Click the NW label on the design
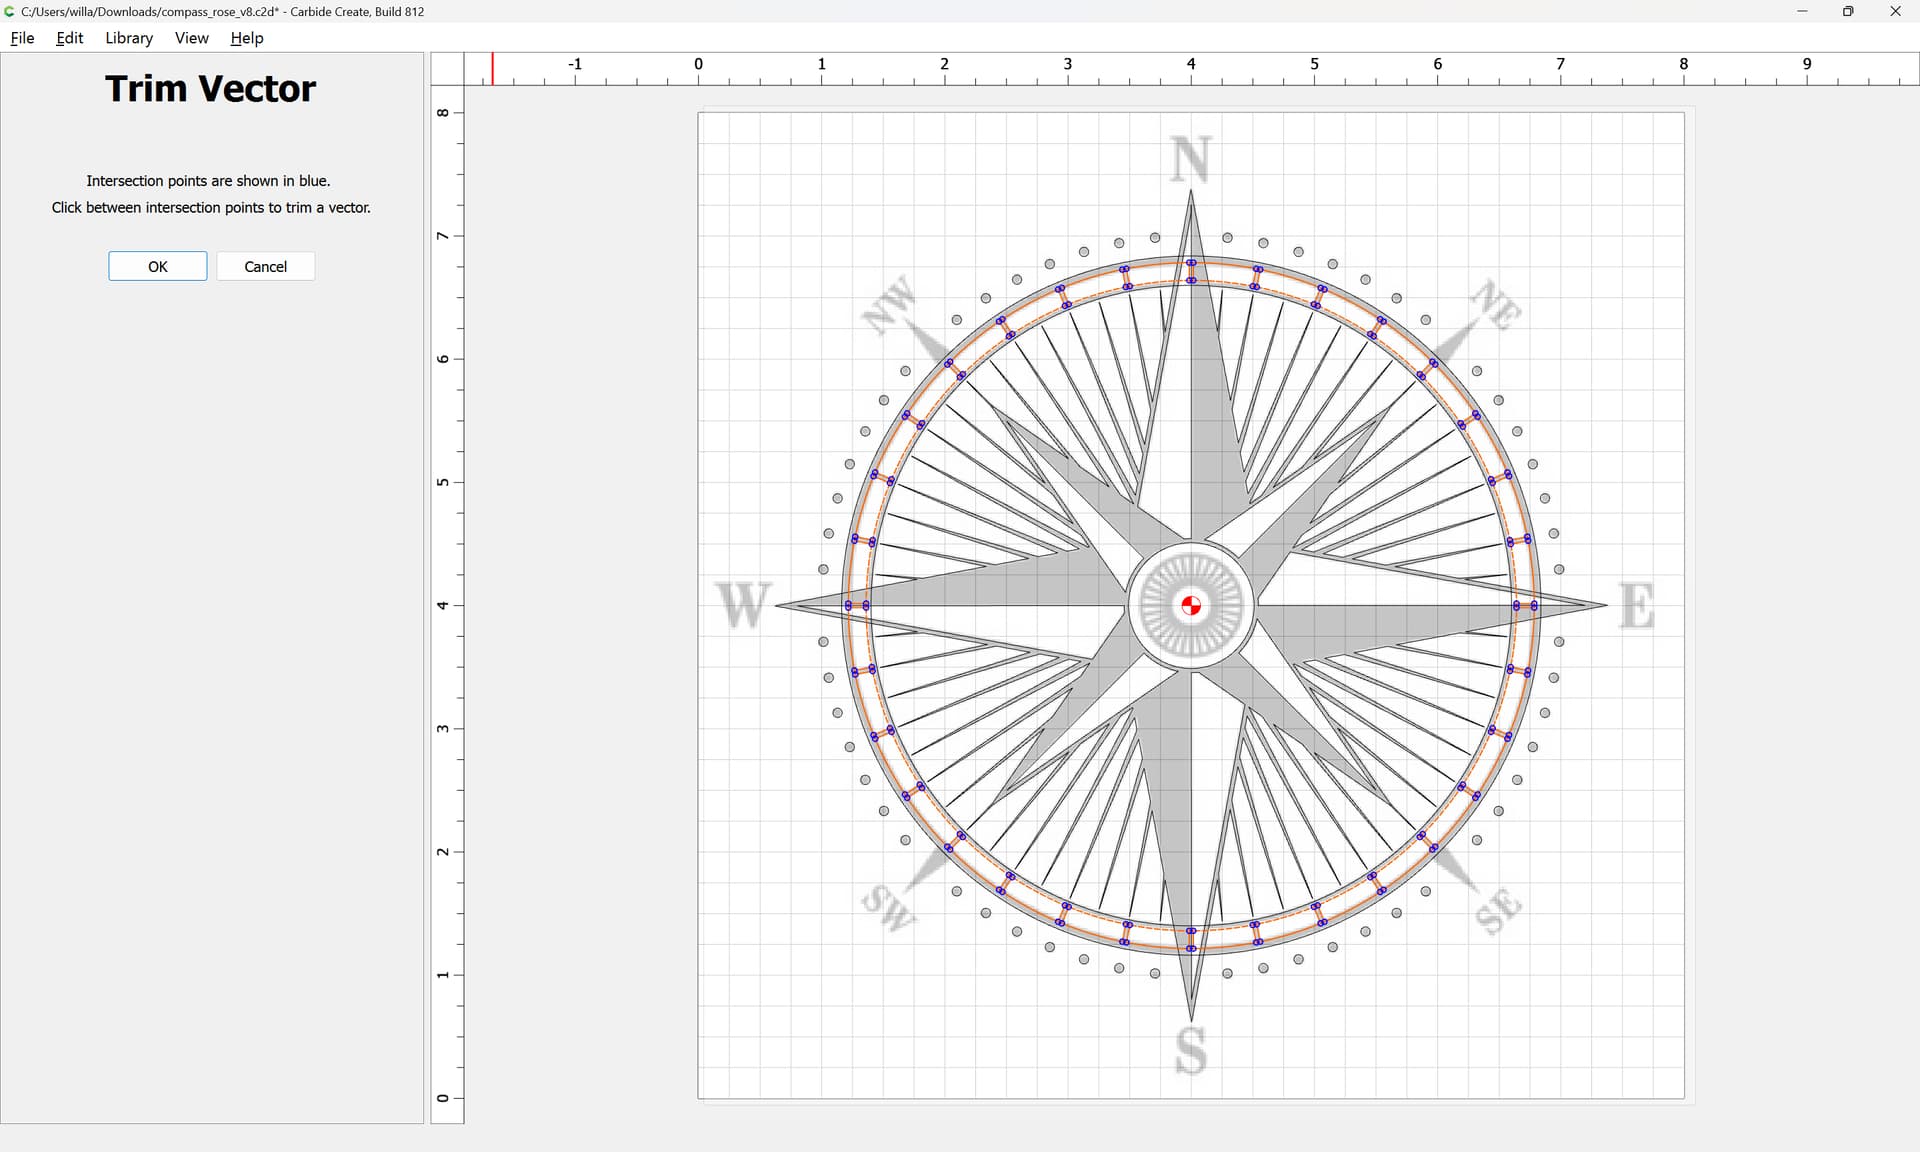The height and width of the screenshot is (1152, 1920). tap(889, 305)
